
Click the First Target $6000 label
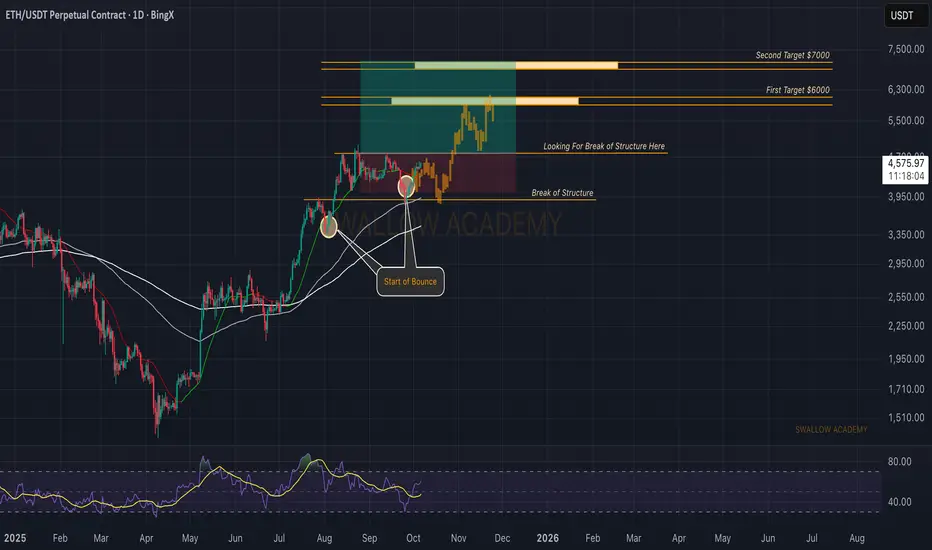point(798,90)
